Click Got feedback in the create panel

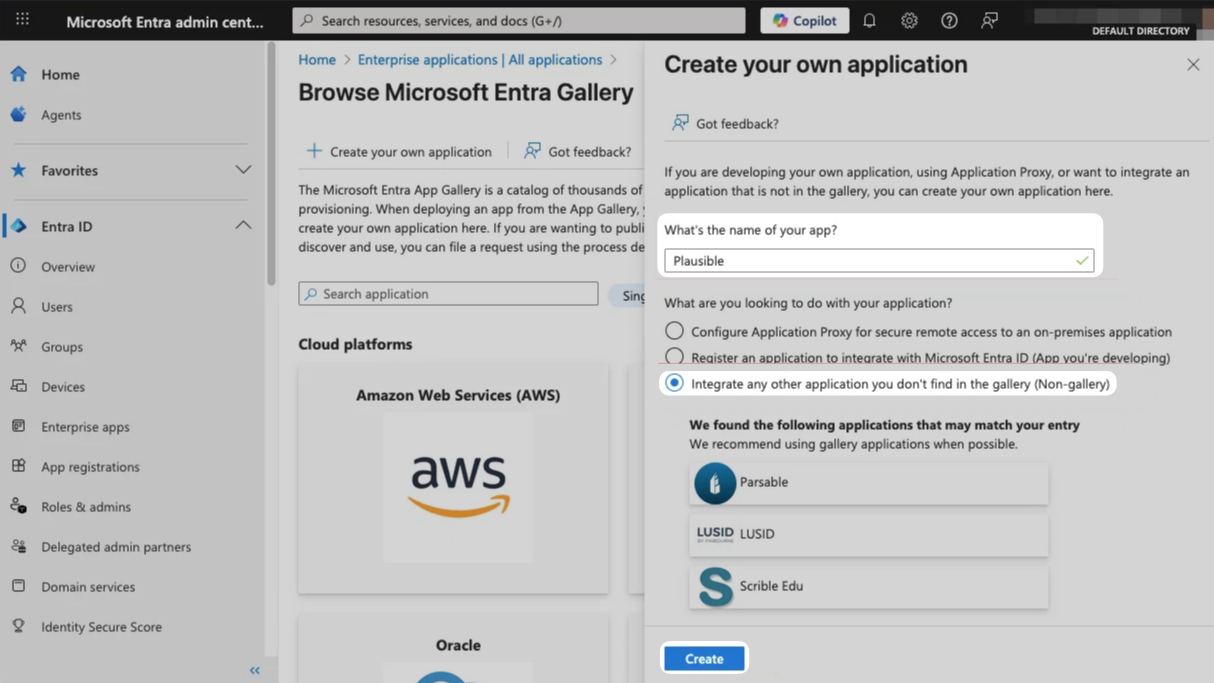click(x=725, y=123)
